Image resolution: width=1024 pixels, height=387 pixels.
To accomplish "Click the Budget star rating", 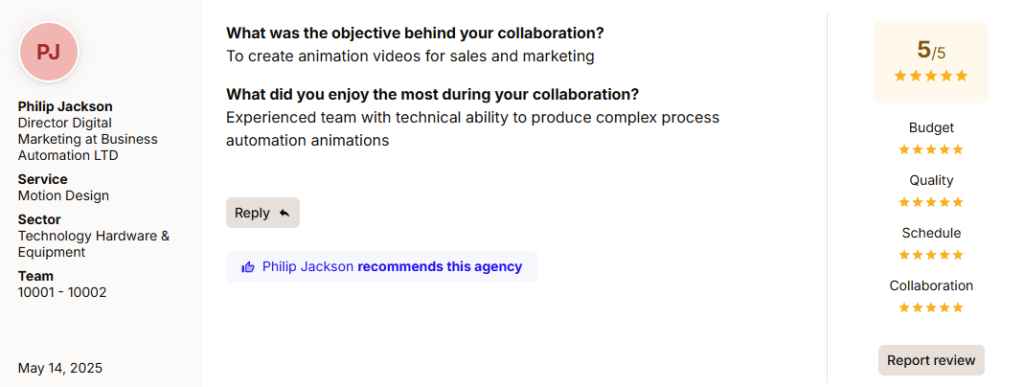I will pyautogui.click(x=931, y=149).
